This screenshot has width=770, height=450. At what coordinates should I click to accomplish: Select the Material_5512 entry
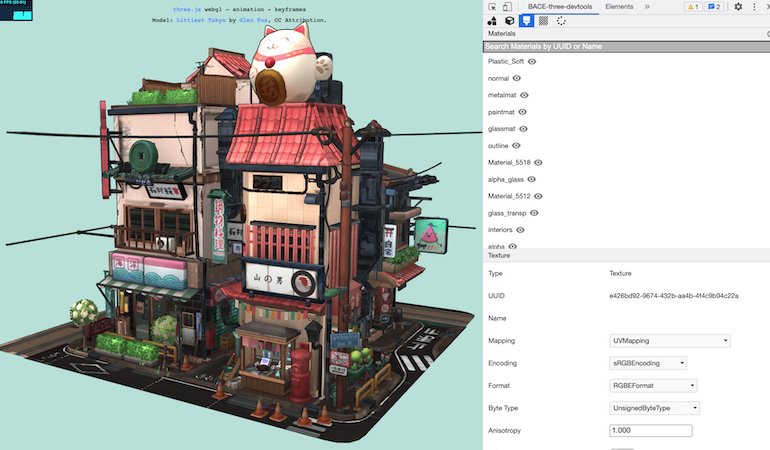[509, 196]
